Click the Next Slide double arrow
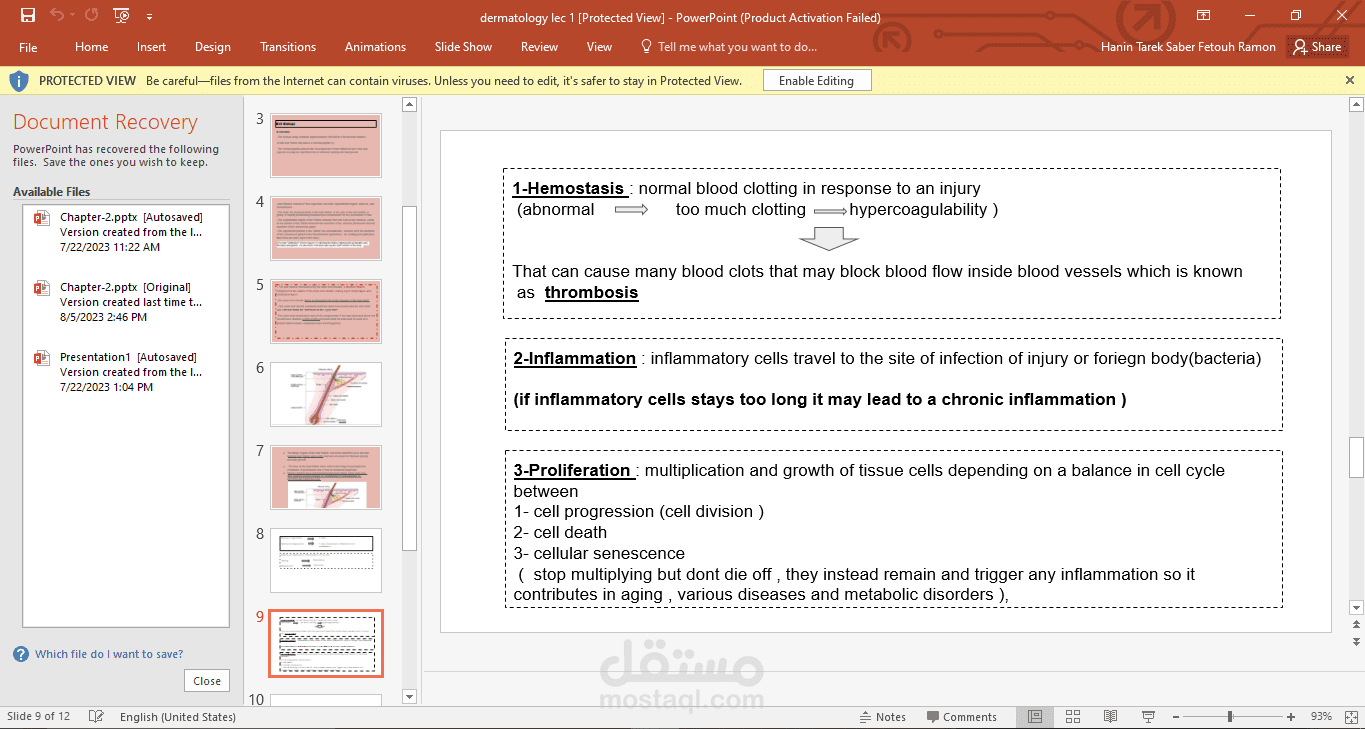The height and width of the screenshot is (729, 1365). tap(1356, 641)
